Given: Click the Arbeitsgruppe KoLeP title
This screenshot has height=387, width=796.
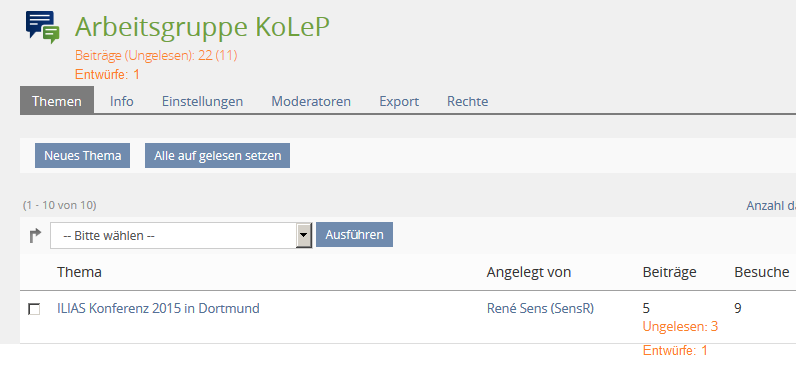Looking at the screenshot, I should [x=202, y=27].
